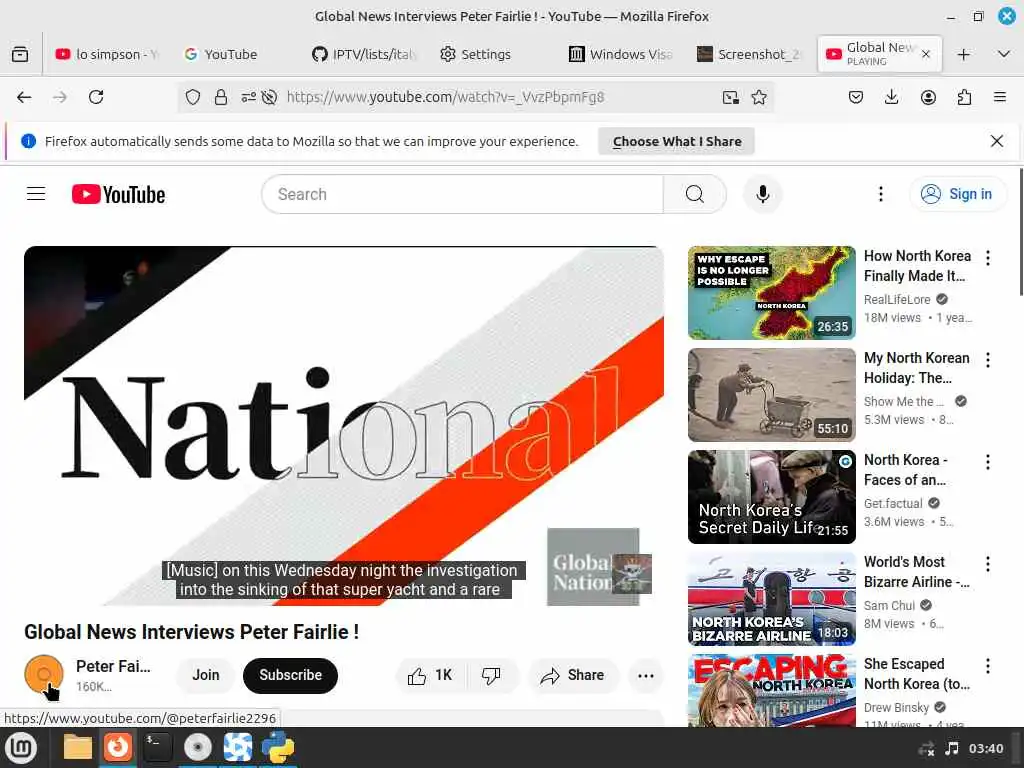Open North Korea's Secret Daily Life thumbnail
The image size is (1024, 768).
[x=771, y=496]
